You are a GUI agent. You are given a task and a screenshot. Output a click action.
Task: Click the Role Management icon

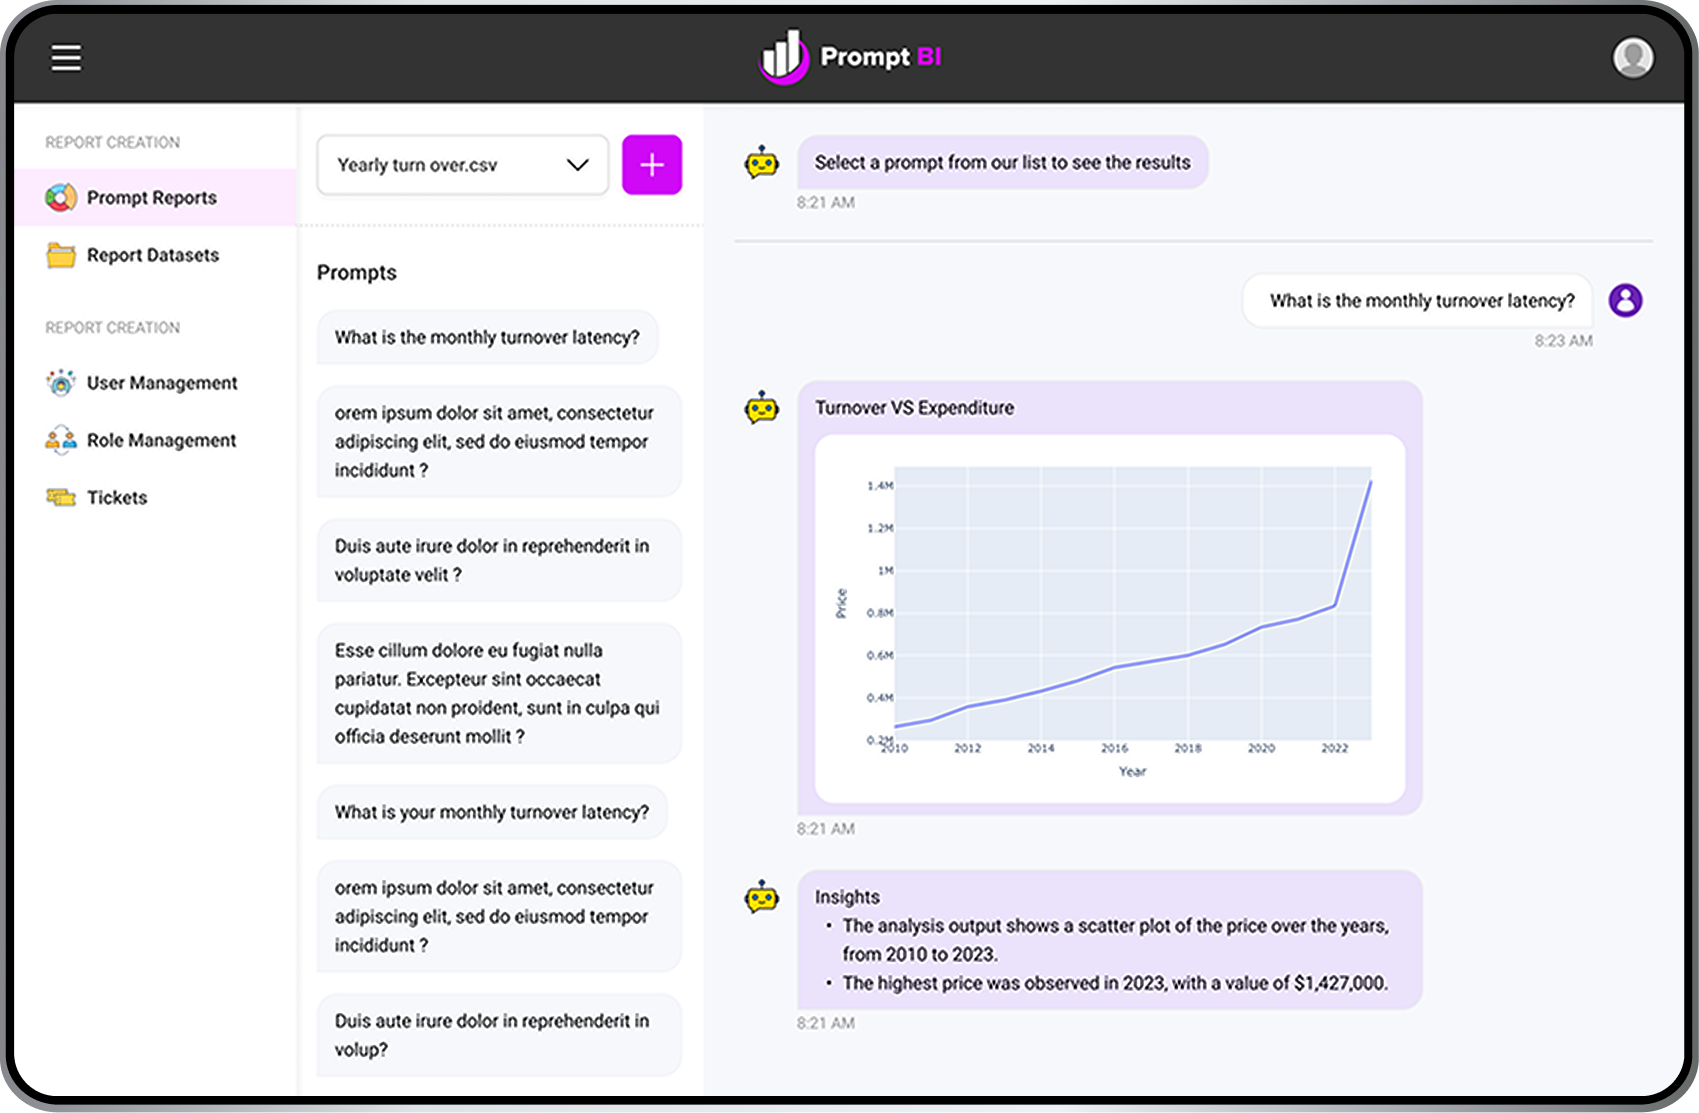coord(61,440)
